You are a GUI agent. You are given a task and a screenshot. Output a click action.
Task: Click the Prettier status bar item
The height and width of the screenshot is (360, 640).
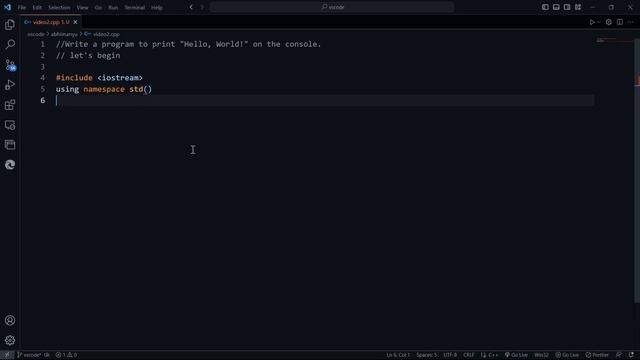(597, 355)
